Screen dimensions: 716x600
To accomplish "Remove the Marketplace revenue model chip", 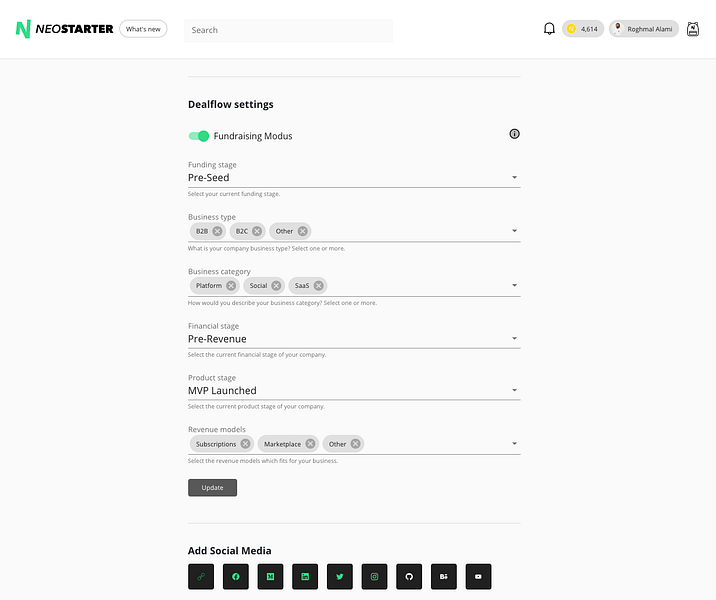I will click(x=311, y=444).
